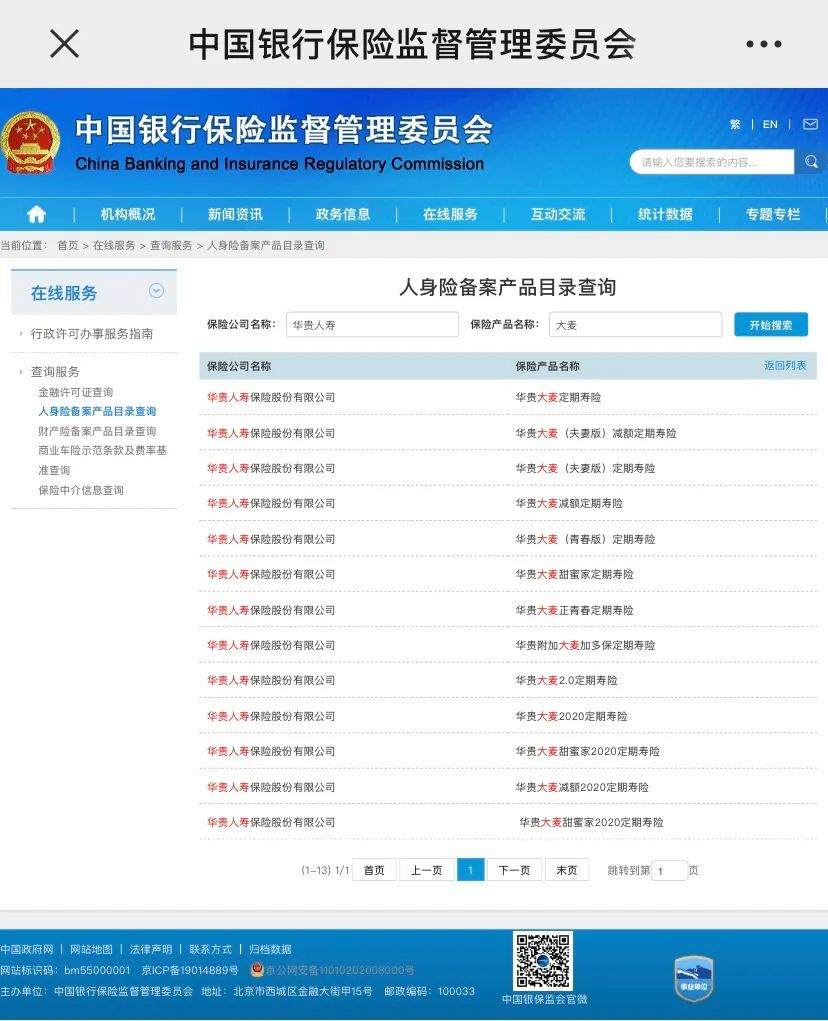Open 中国政府网 footer link
828x1021 pixels.
coord(27,949)
